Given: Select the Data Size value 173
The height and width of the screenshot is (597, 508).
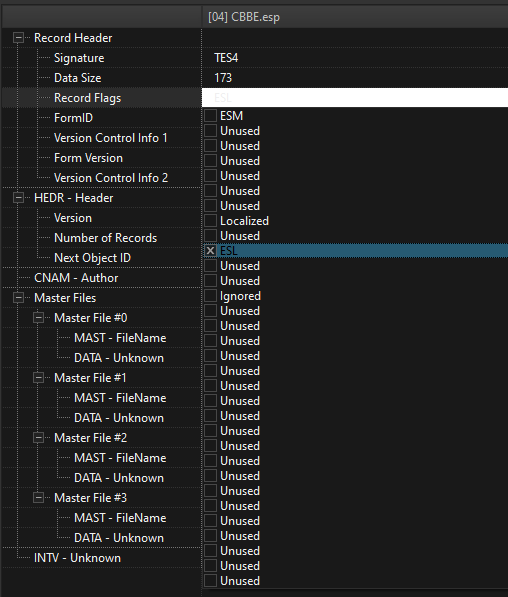Looking at the screenshot, I should click(x=223, y=78).
